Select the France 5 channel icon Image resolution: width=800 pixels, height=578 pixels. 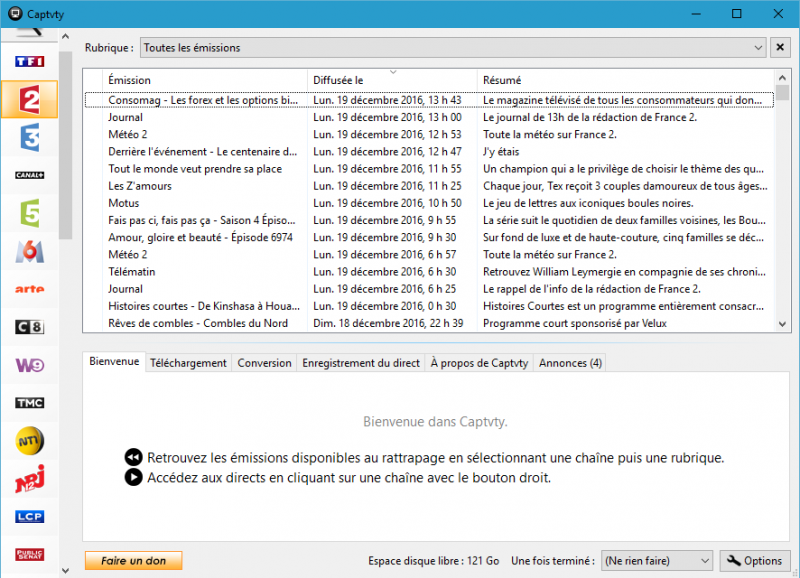(30, 213)
